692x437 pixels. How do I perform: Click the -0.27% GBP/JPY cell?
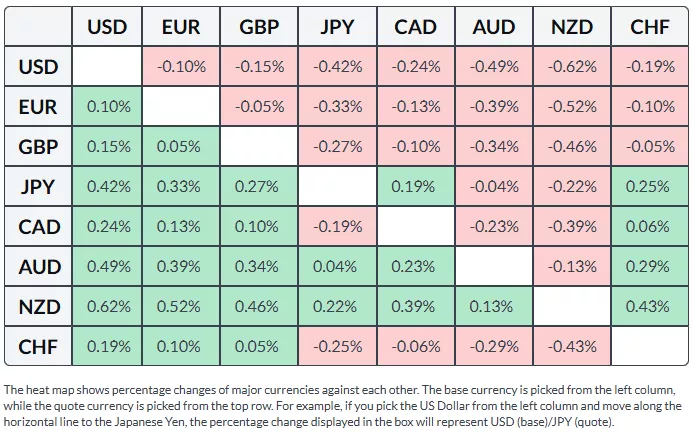pyautogui.click(x=339, y=147)
